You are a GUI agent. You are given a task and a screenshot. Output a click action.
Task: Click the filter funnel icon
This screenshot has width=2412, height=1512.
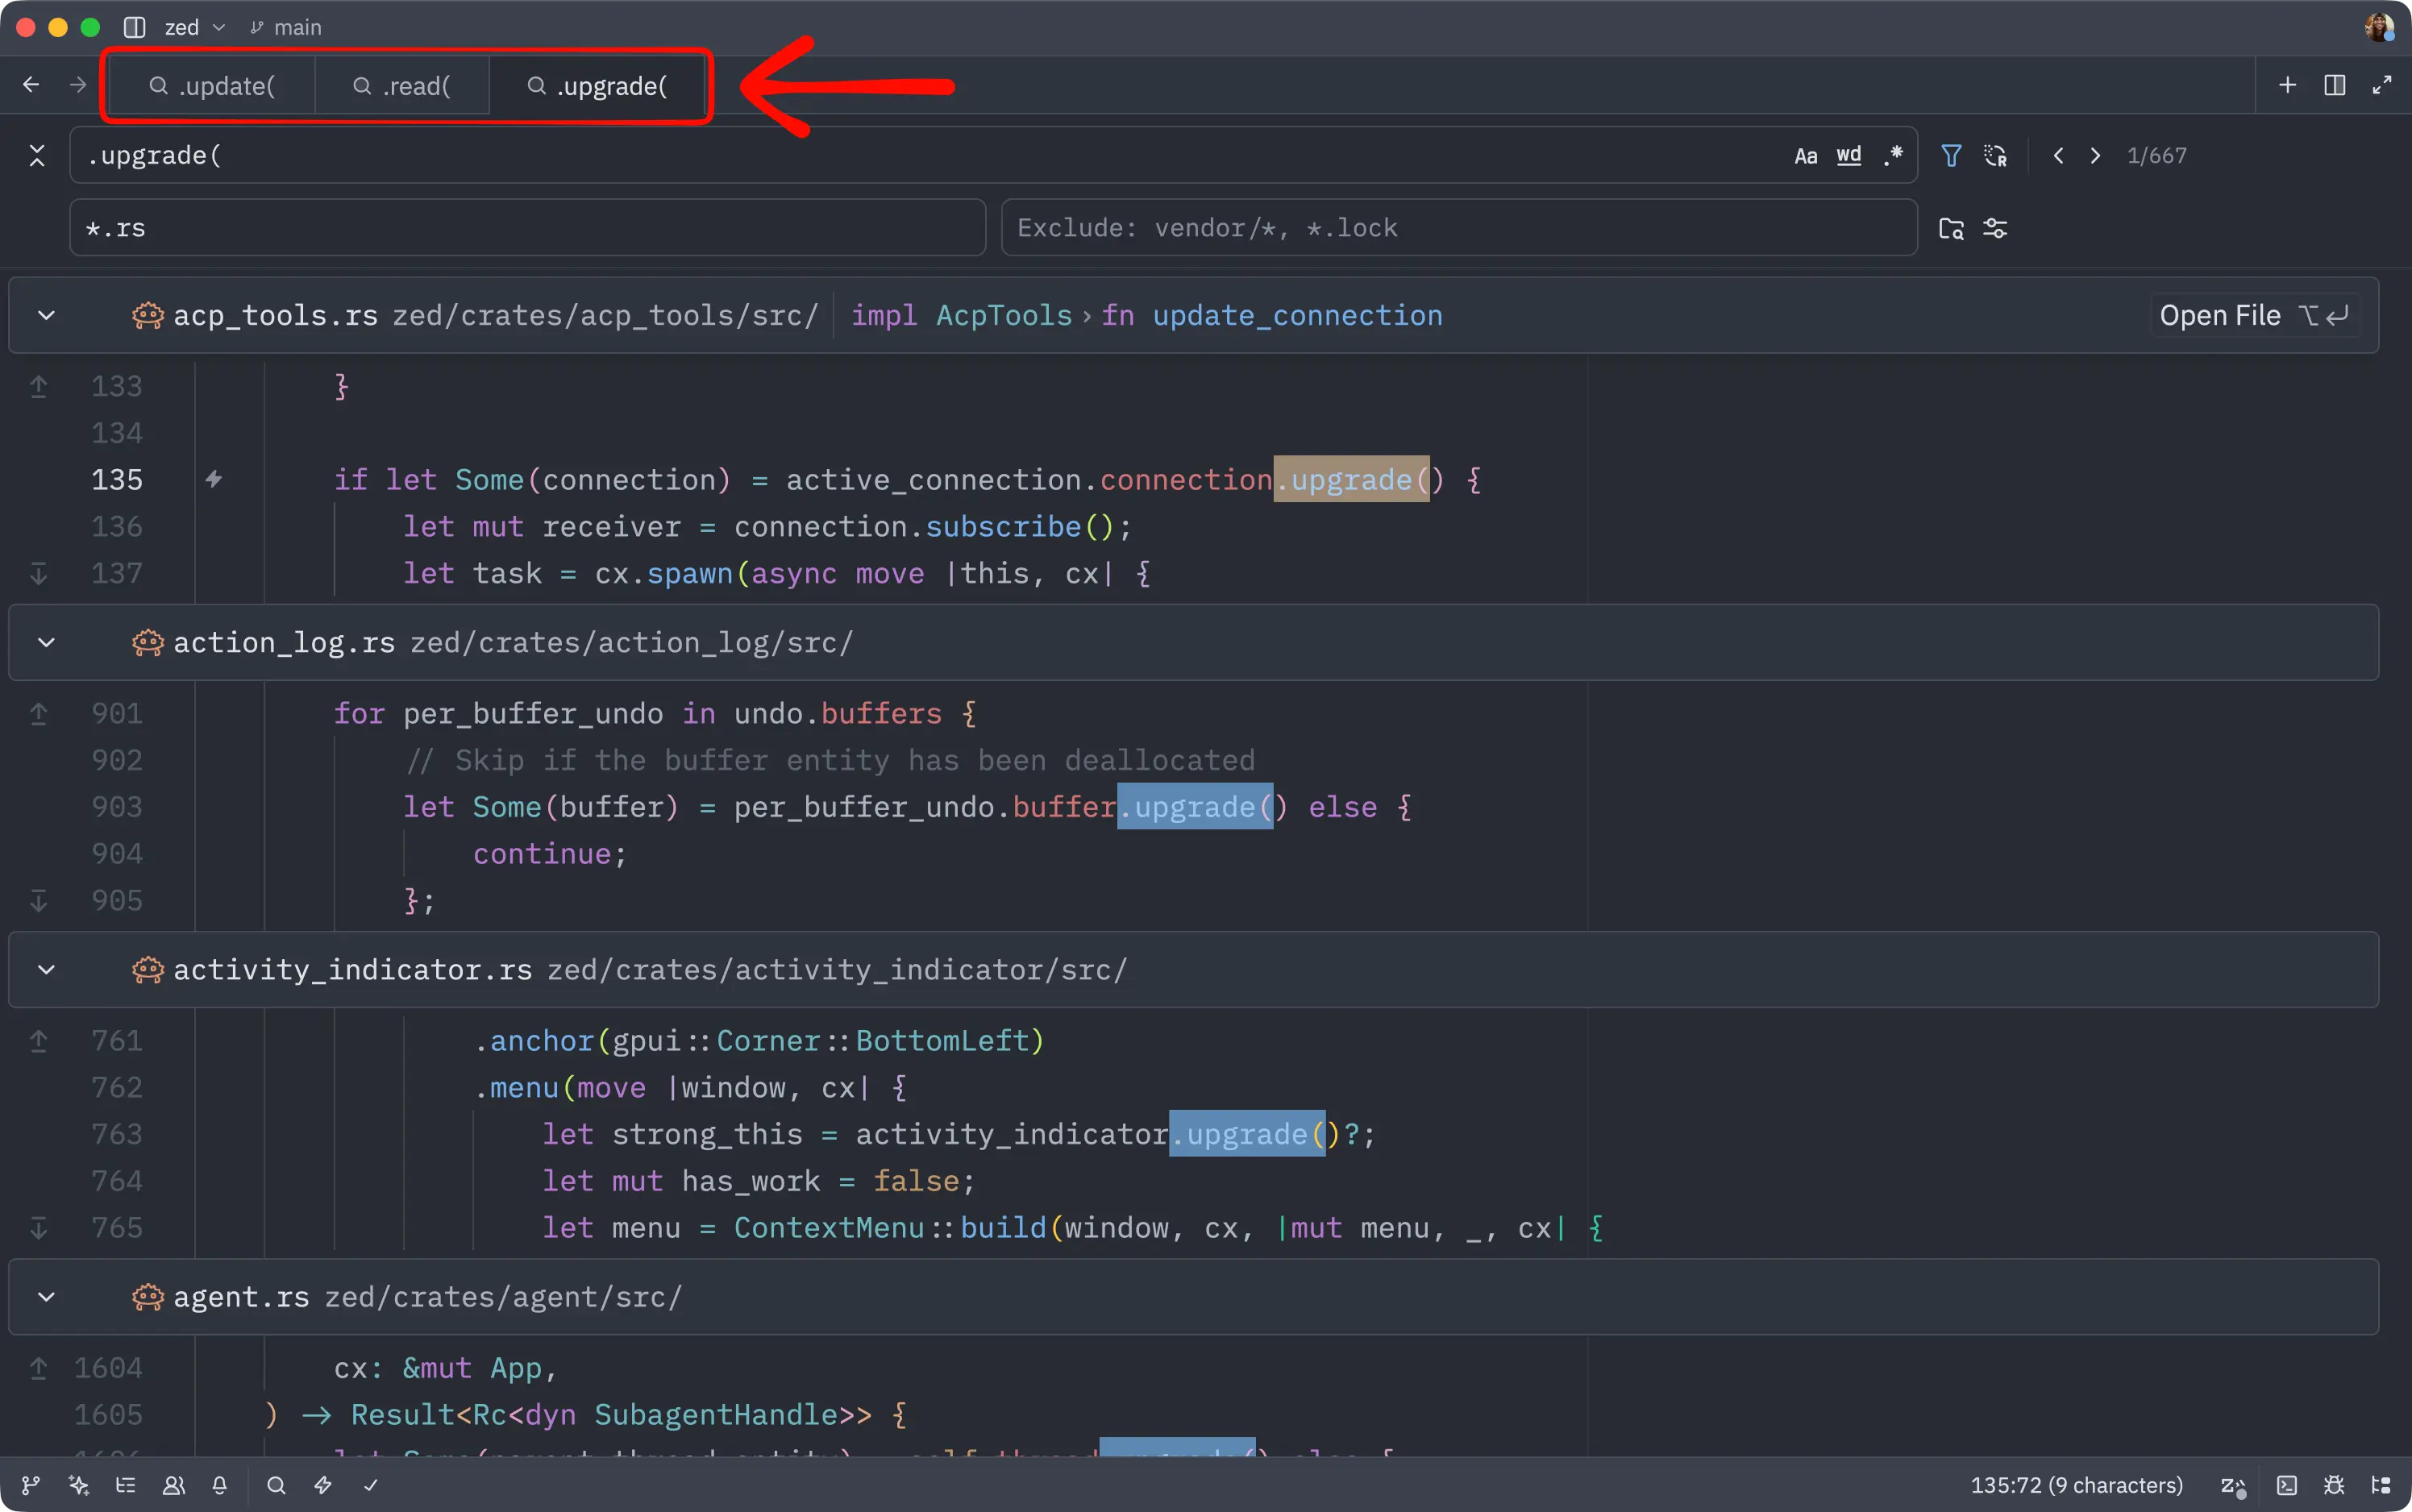coord(1951,156)
